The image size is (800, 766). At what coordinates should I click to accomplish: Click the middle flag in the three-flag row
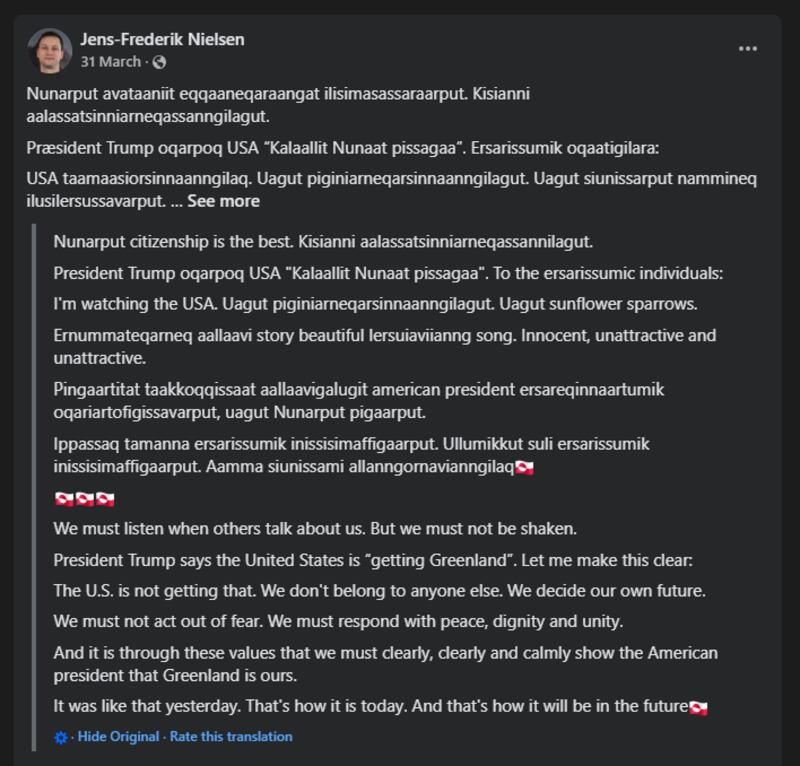pos(85,498)
